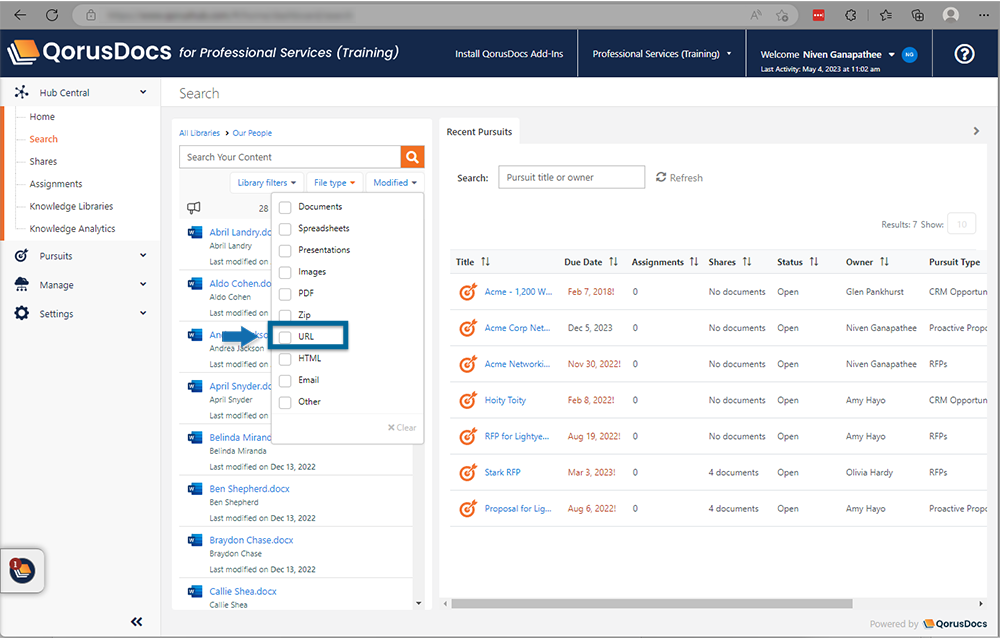Check the Documents file type box
Viewport: 1000px width, 638px height.
(285, 207)
